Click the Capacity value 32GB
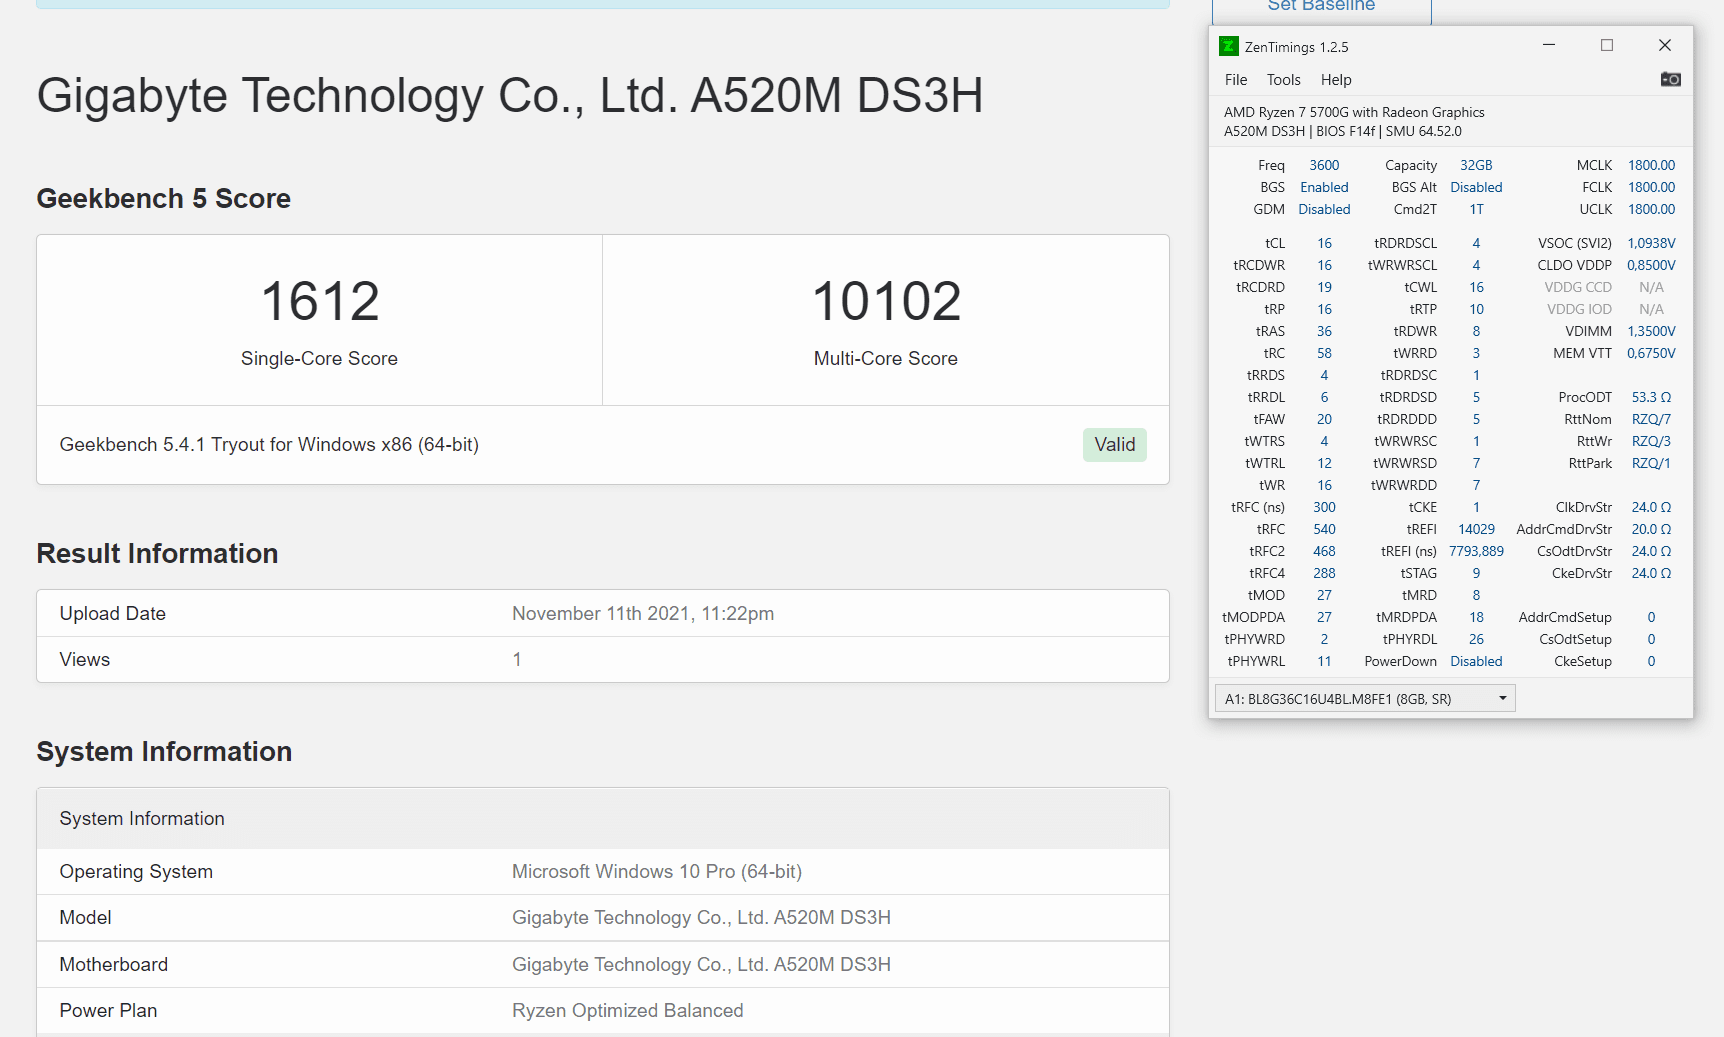 pos(1476,165)
